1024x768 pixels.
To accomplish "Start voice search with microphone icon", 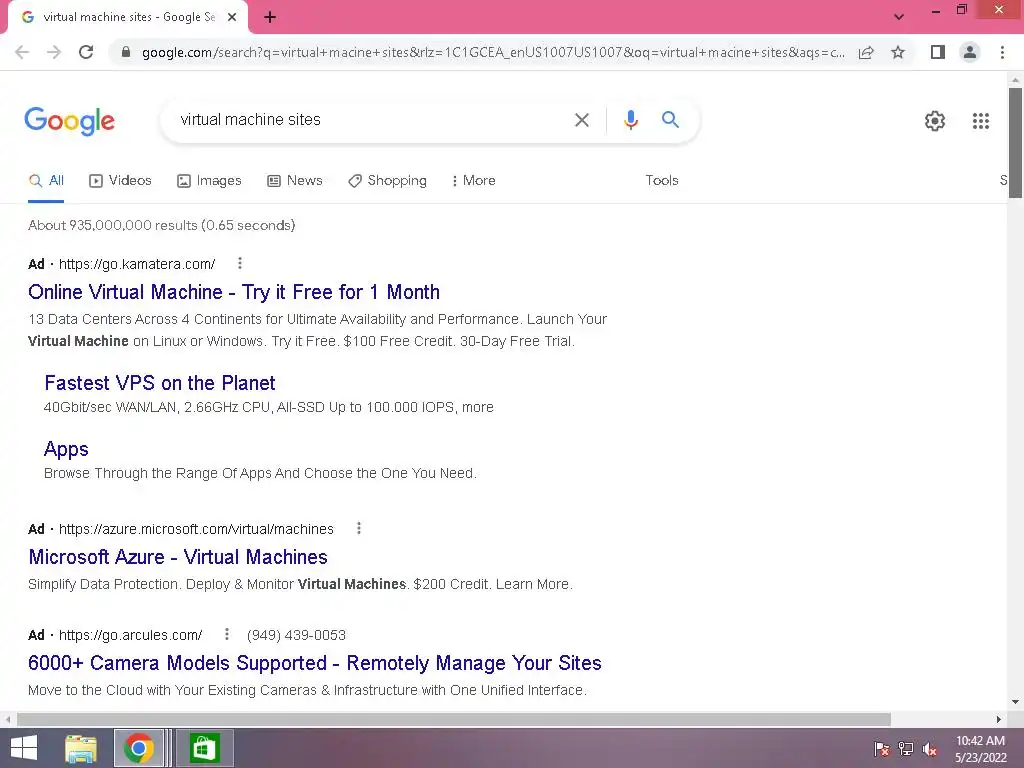I will click(x=630, y=120).
